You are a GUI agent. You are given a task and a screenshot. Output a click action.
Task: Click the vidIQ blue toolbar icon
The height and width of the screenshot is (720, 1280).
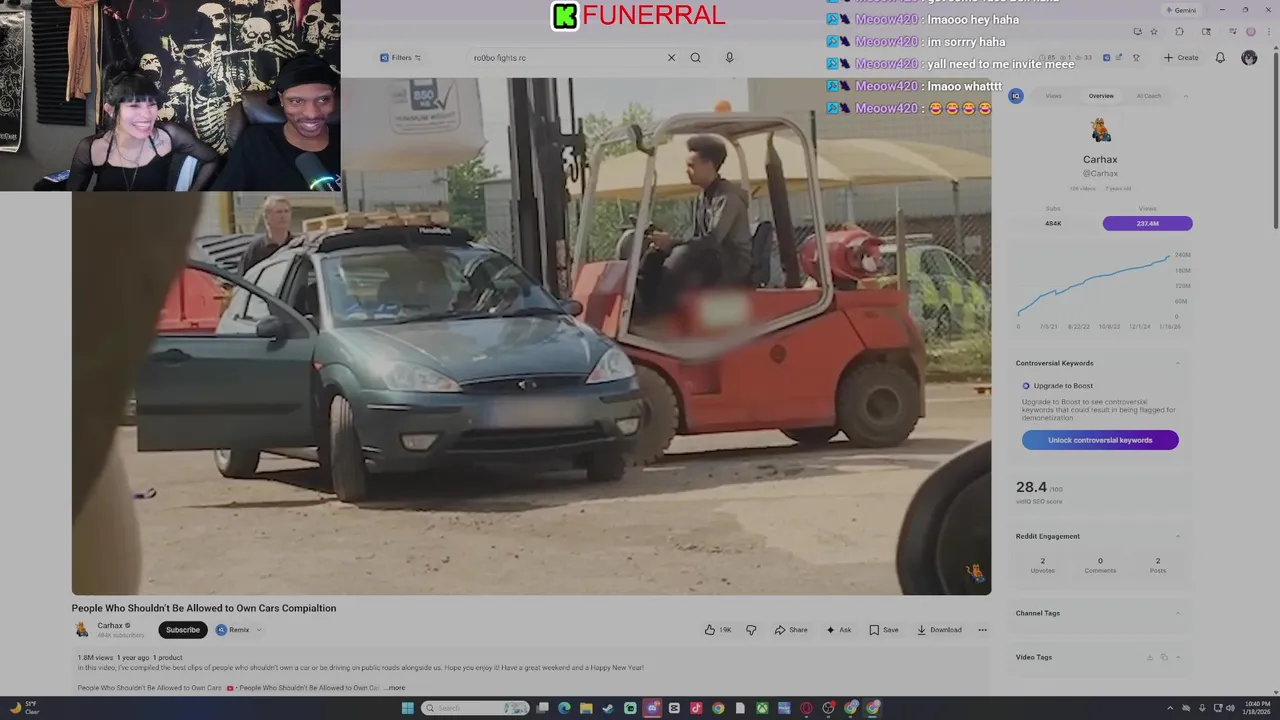pos(1106,58)
